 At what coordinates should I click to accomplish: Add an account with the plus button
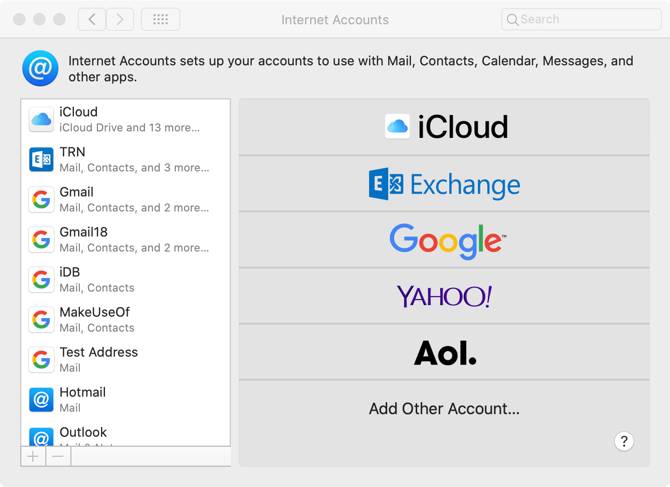coord(33,457)
